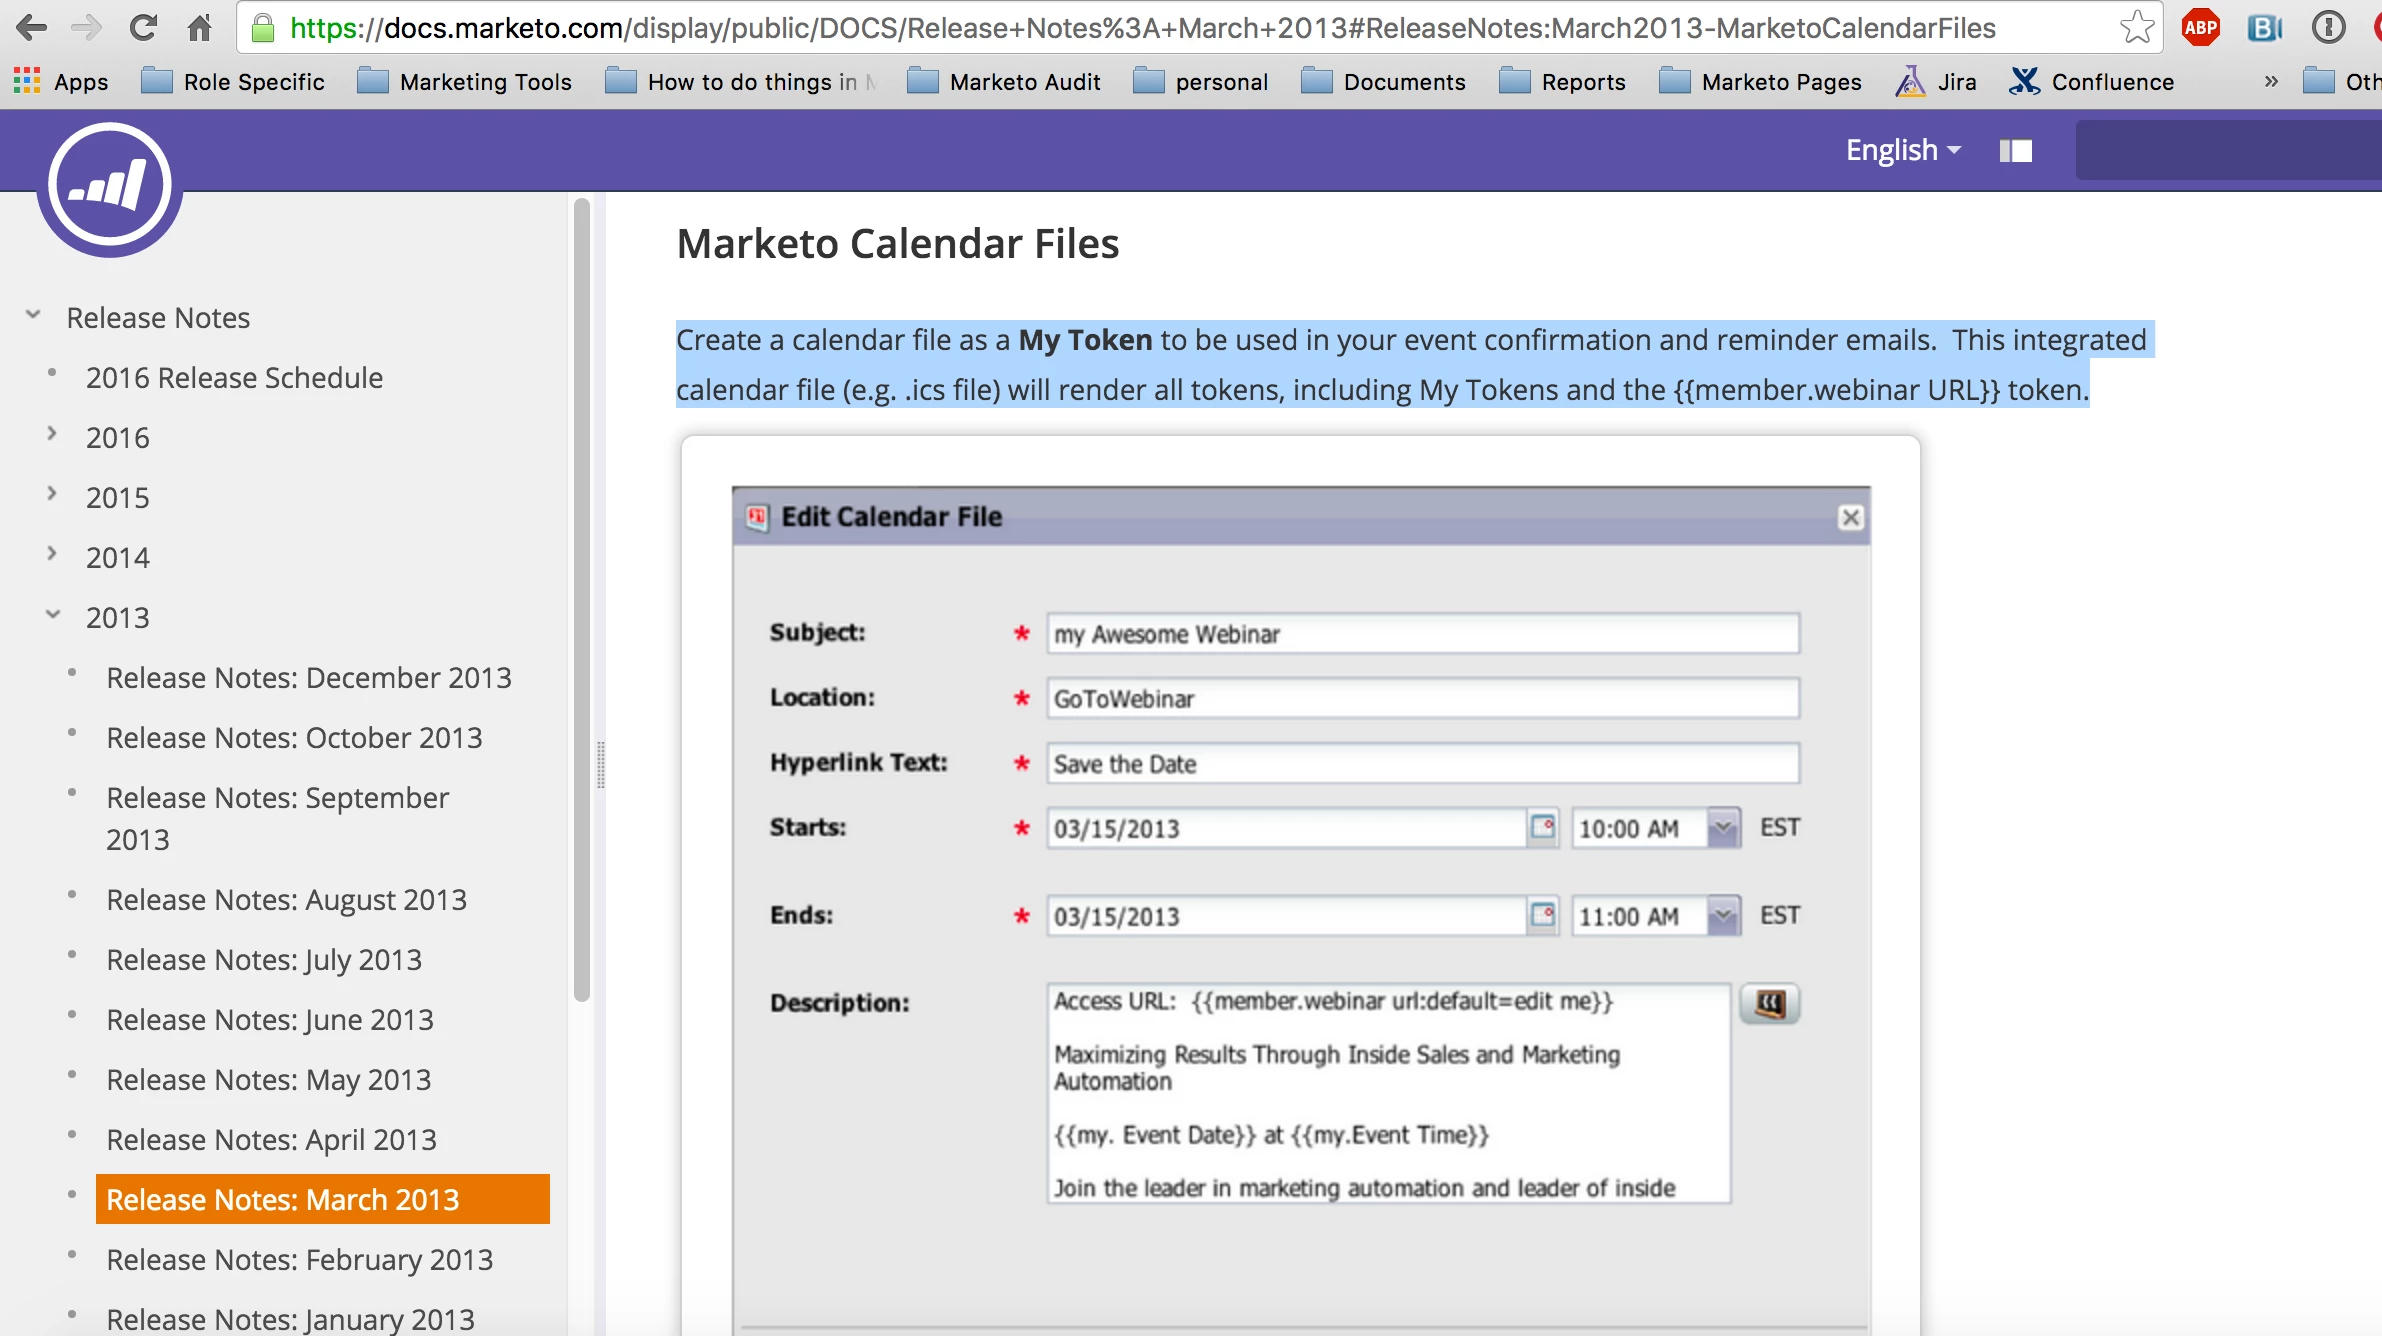Click the browser address bar URL

point(1140,28)
